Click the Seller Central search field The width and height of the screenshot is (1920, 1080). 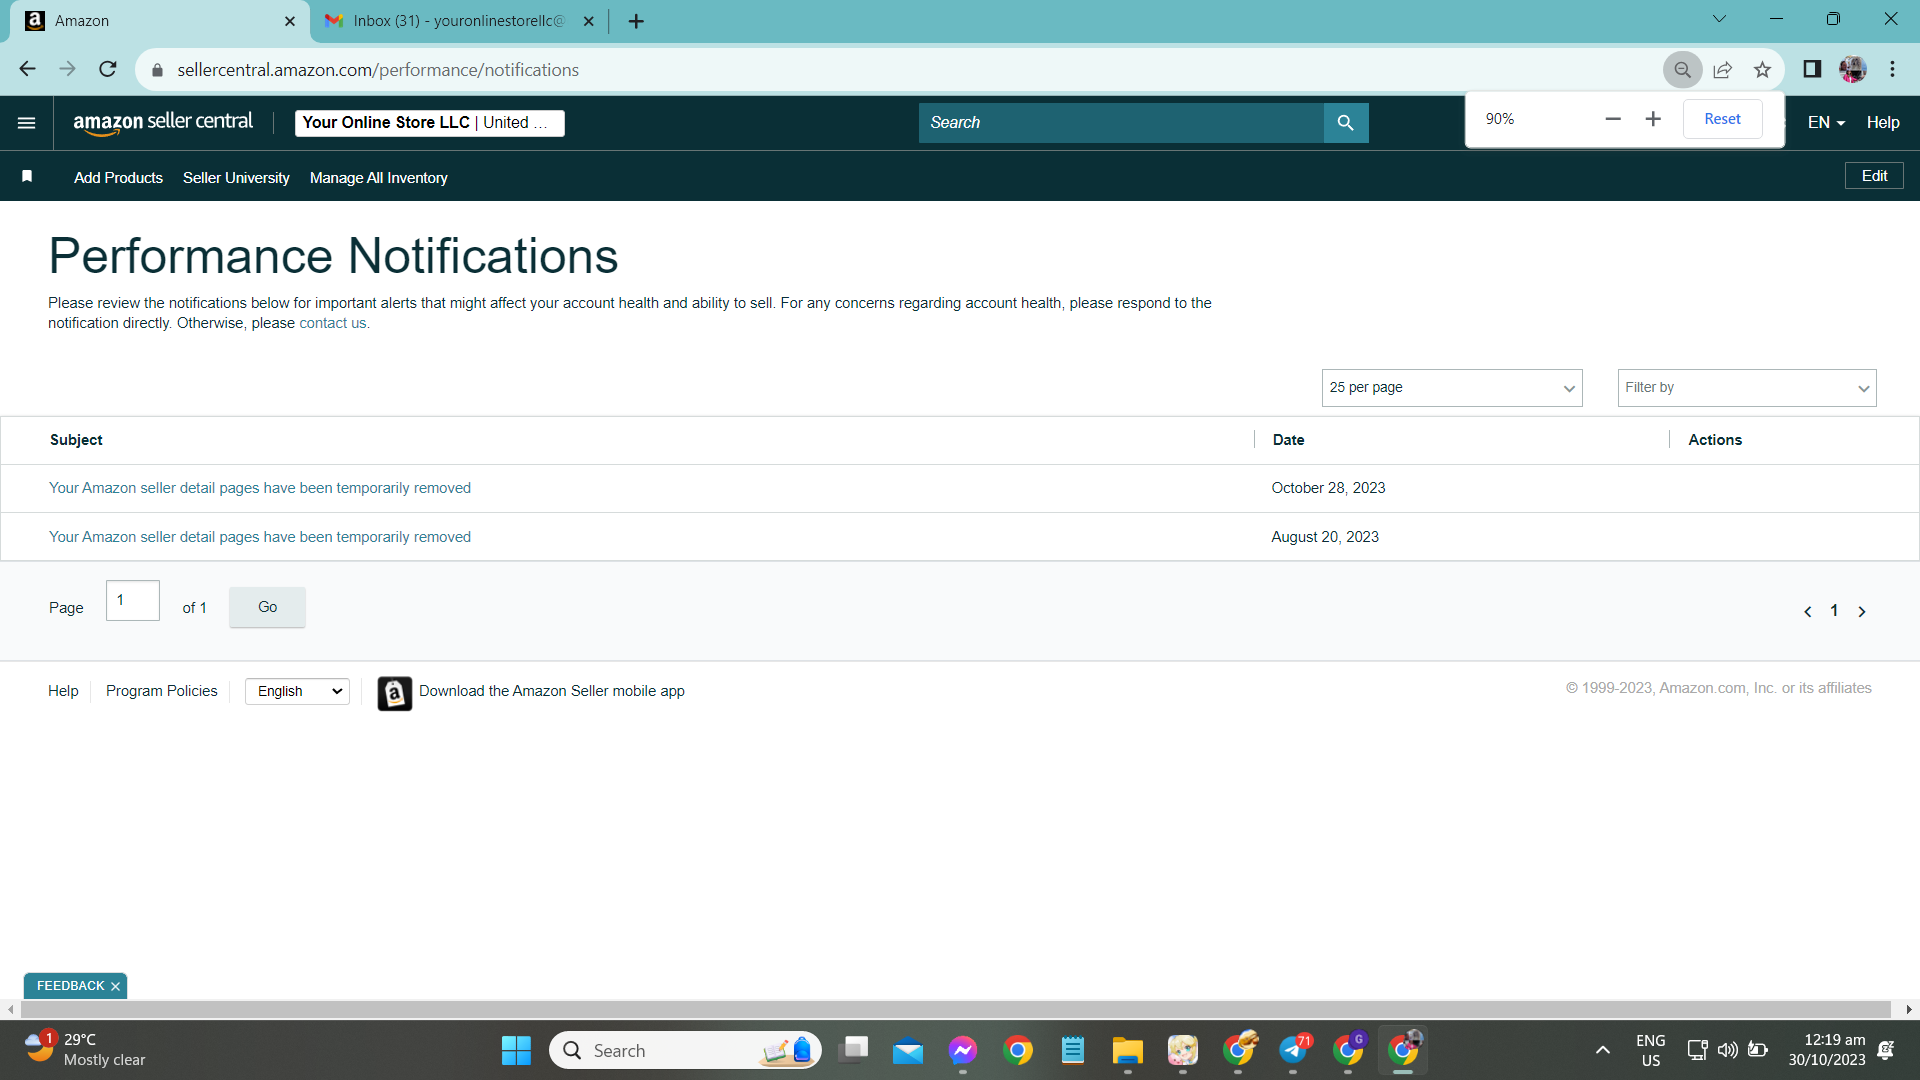(x=1121, y=123)
